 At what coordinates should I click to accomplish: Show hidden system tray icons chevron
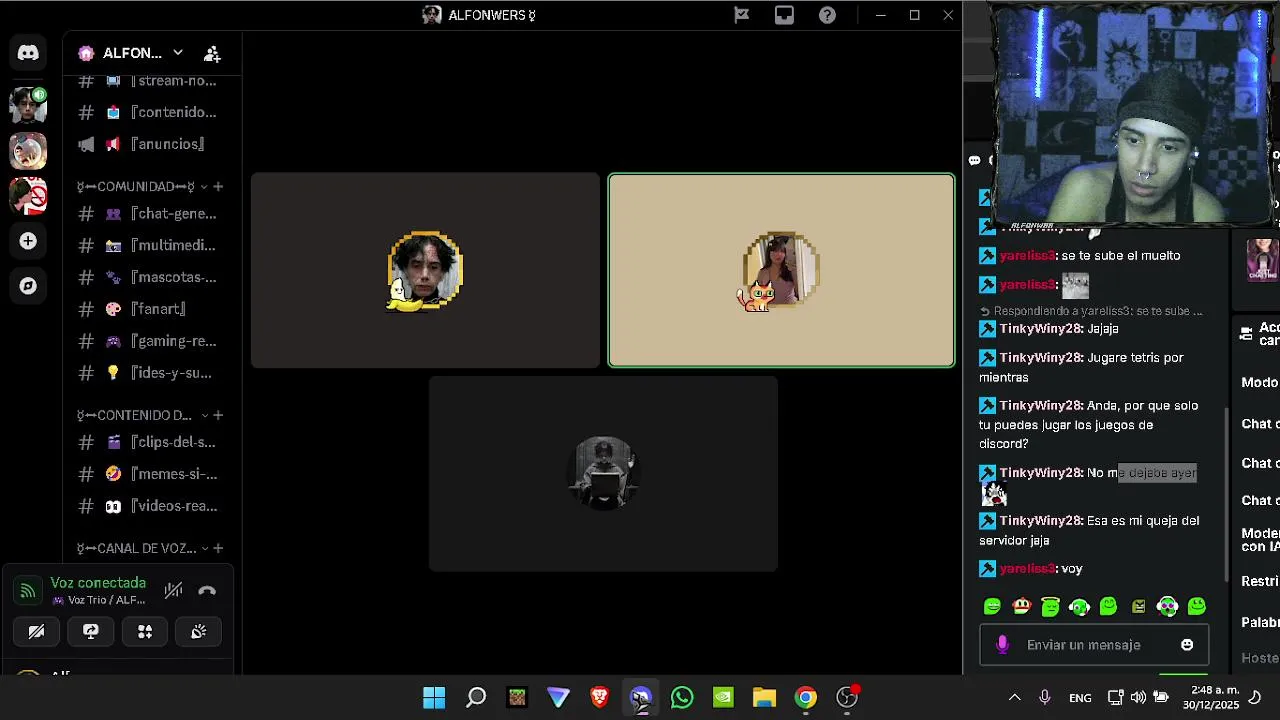tap(1014, 698)
